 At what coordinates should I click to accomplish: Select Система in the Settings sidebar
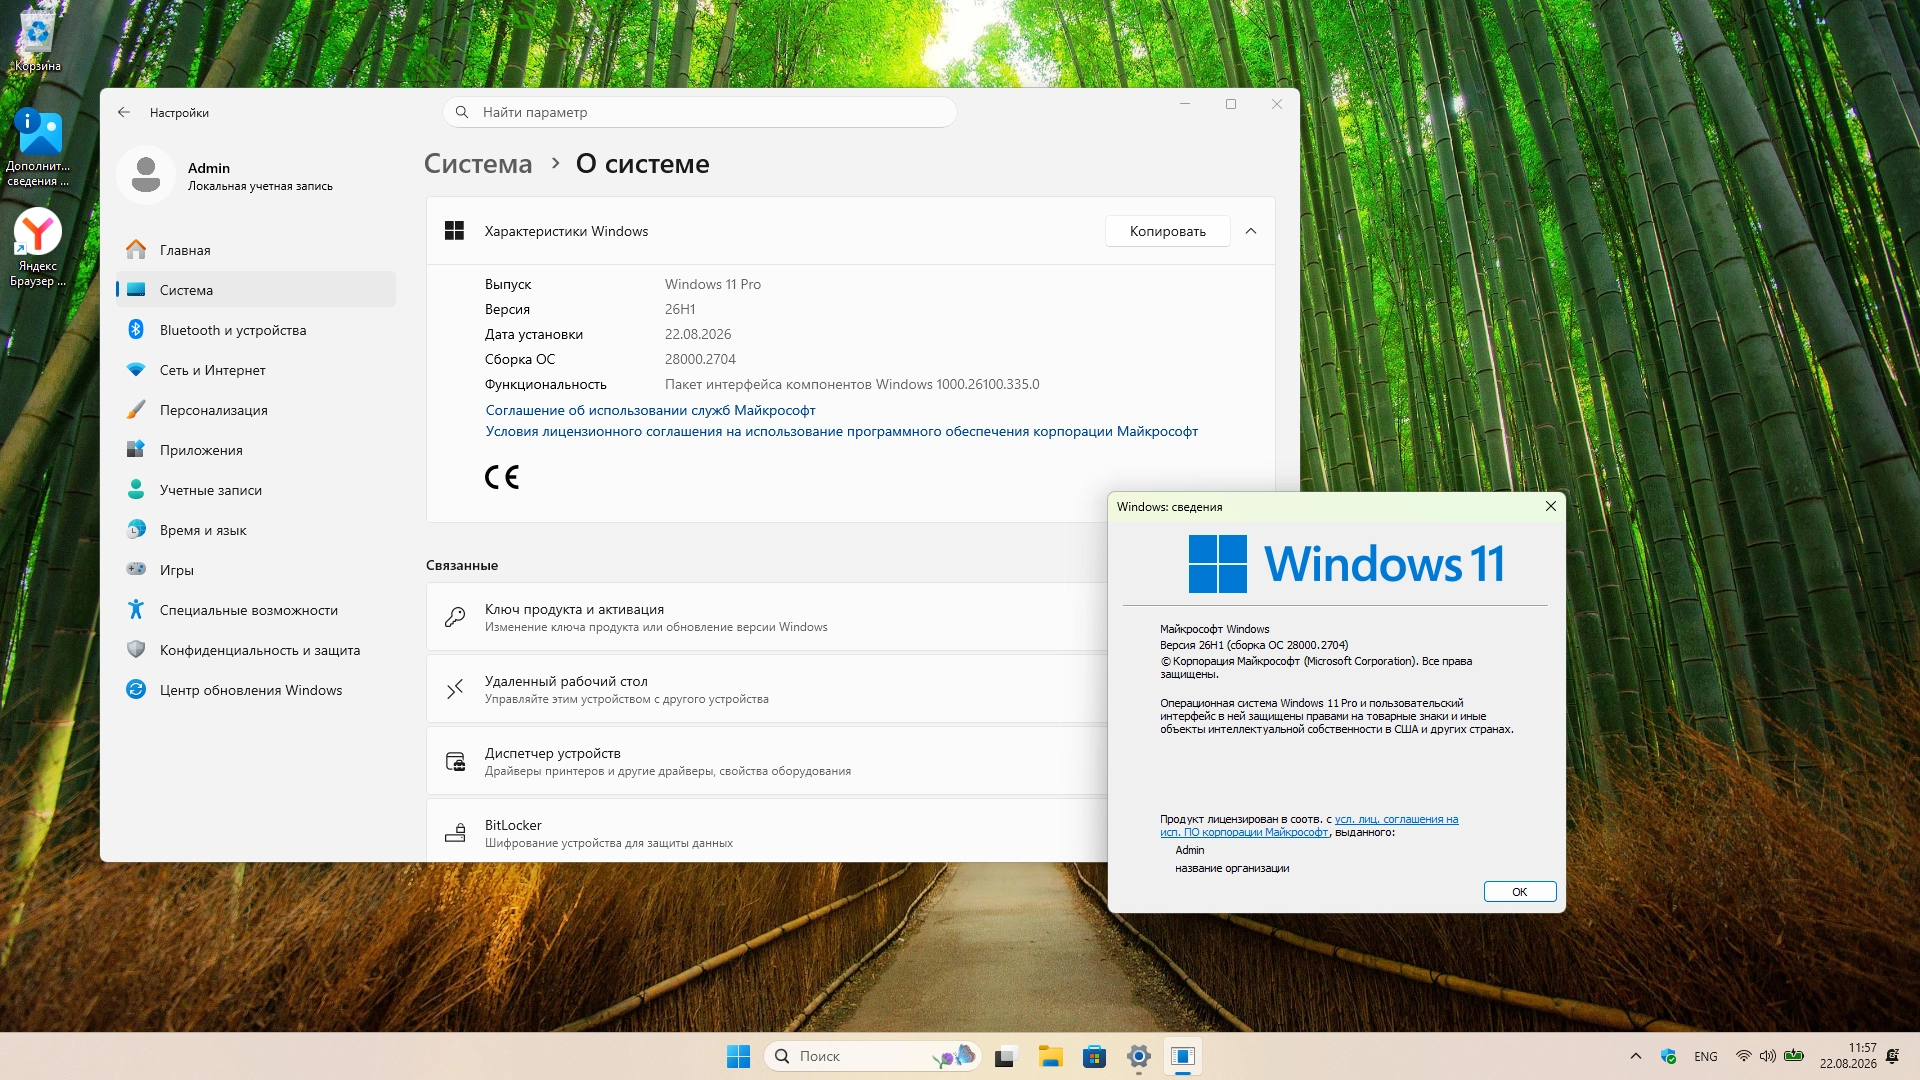256,290
